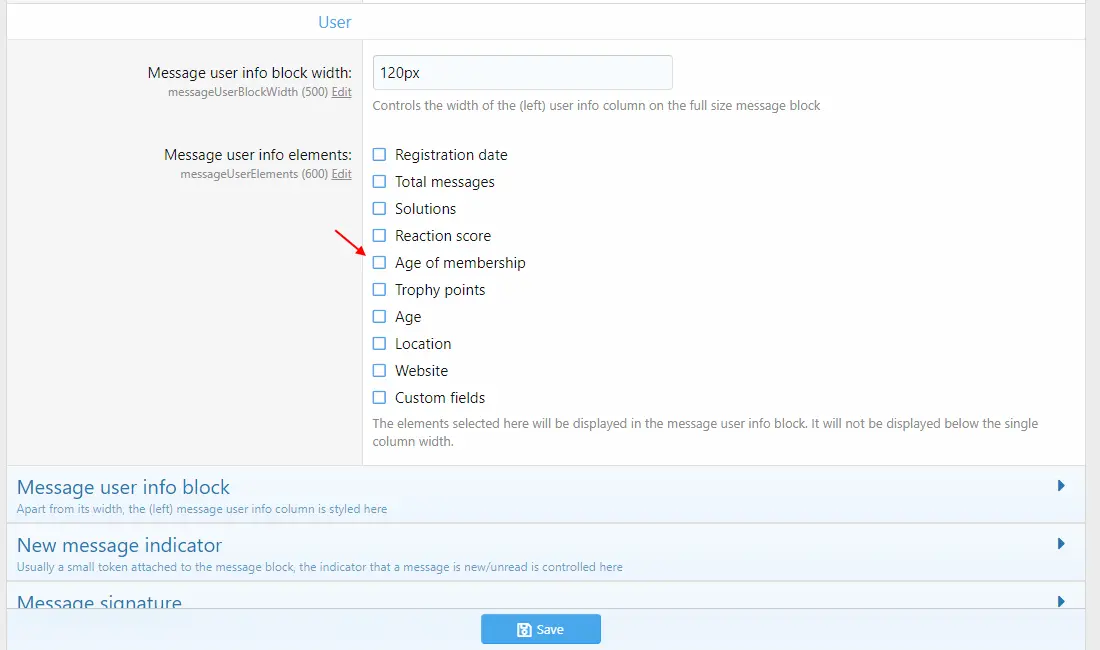Open the Message user info block heading
Image resolution: width=1100 pixels, height=650 pixels.
coord(123,487)
